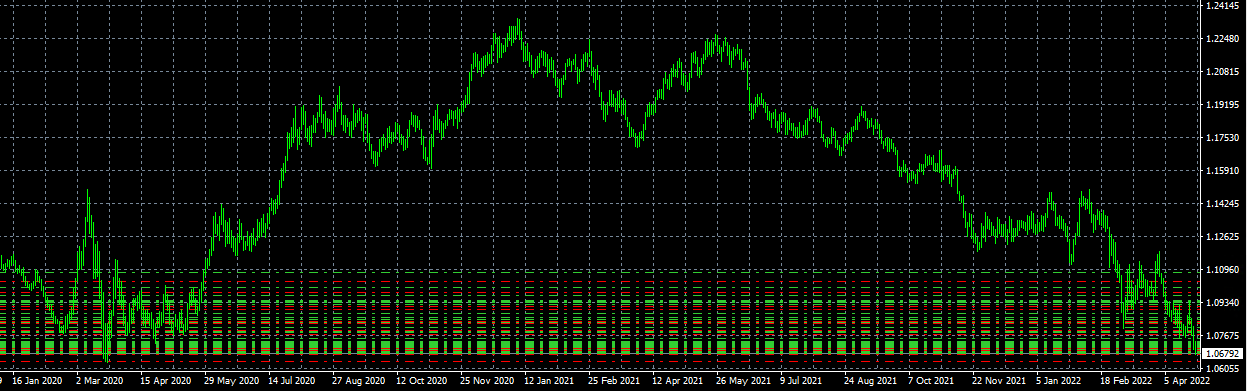1247x391 pixels.
Task: Click the 1.06055 price axis label
Action: coord(1223,369)
